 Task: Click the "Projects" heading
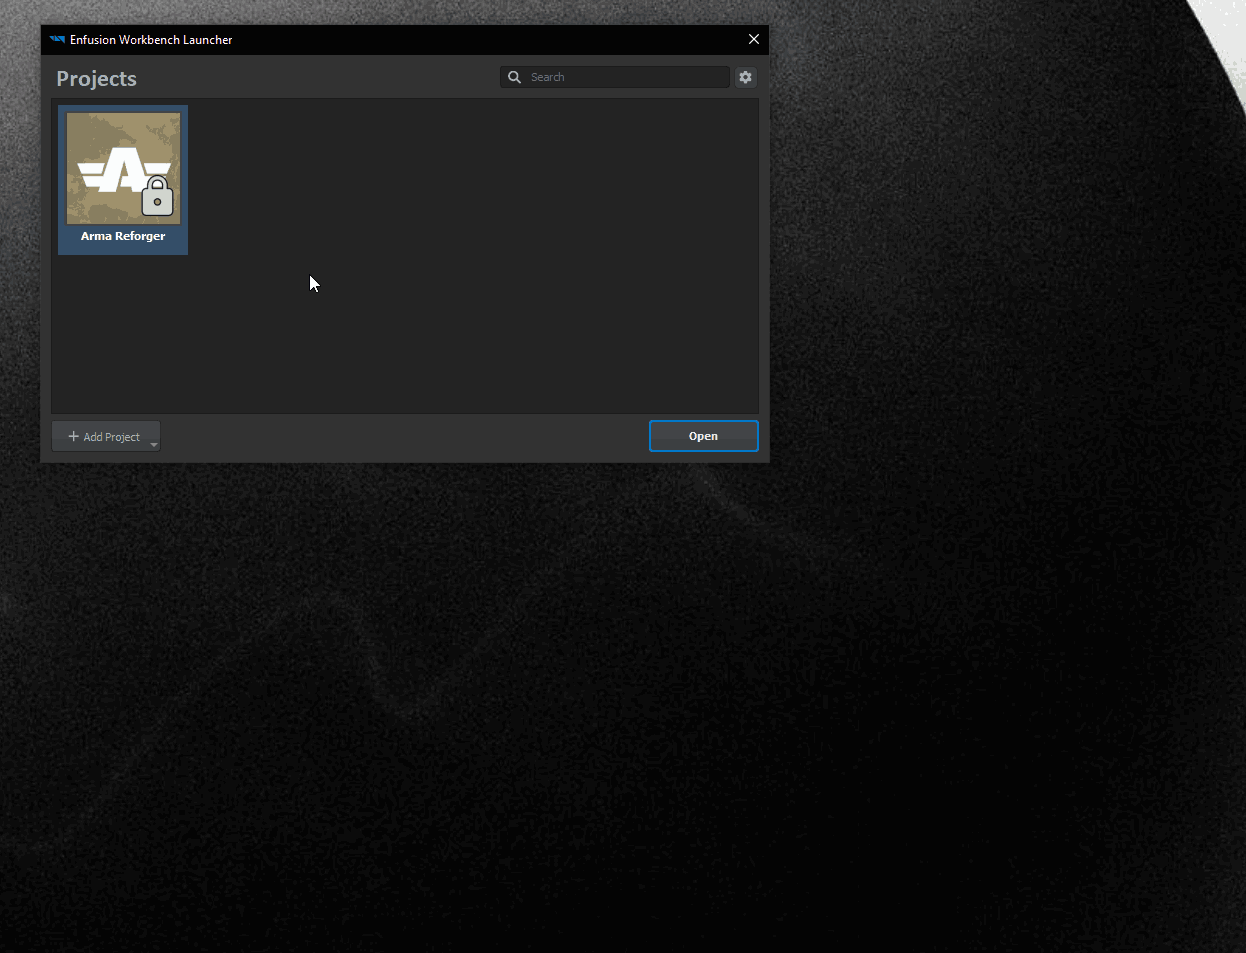tap(96, 79)
